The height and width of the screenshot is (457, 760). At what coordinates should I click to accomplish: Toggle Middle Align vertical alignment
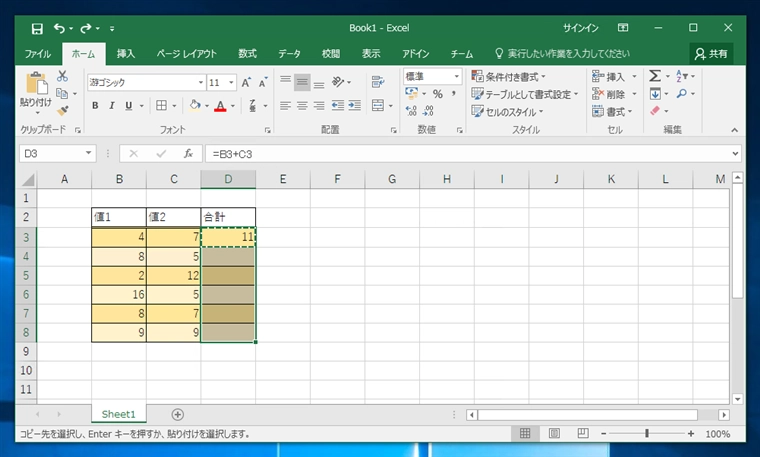click(302, 82)
